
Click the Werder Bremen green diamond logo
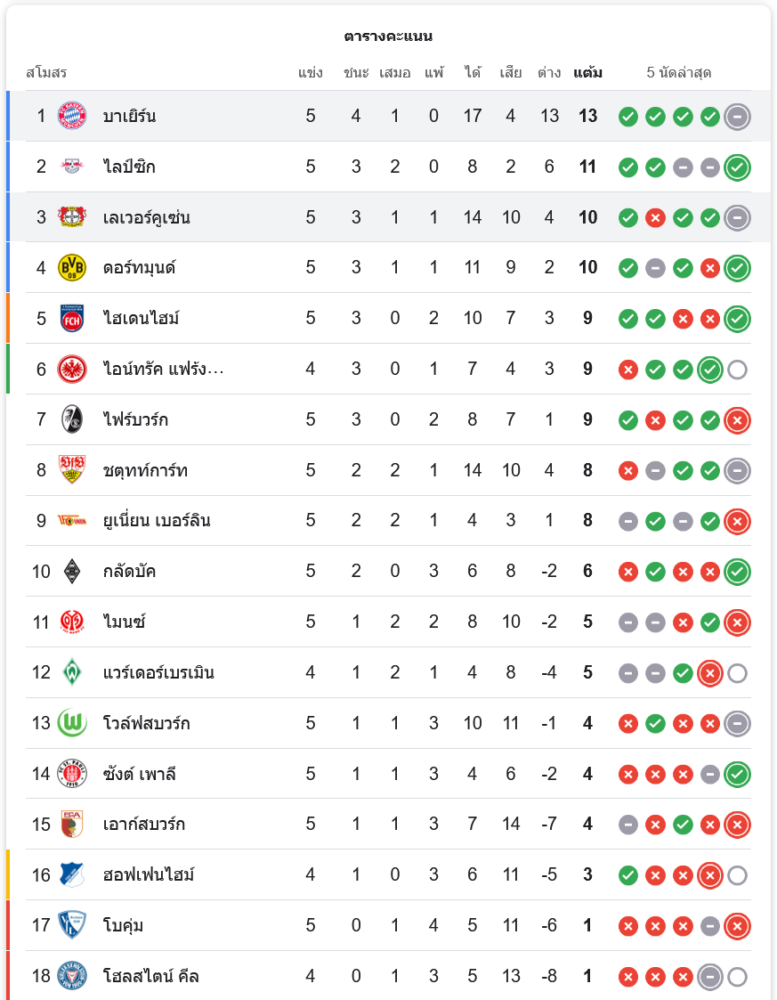pos(72,672)
